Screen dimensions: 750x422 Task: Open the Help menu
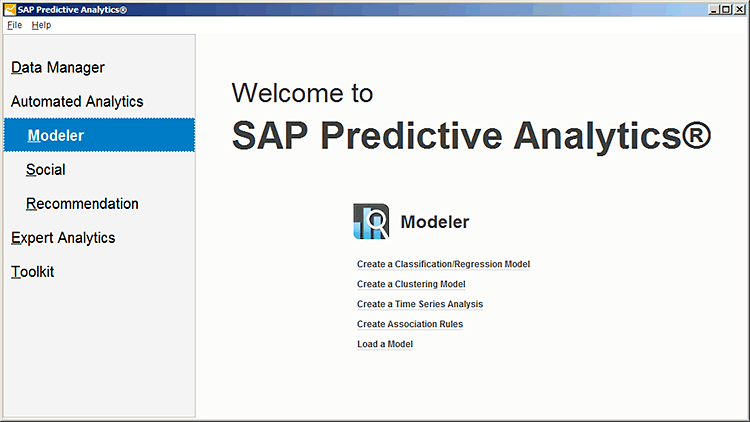click(41, 25)
